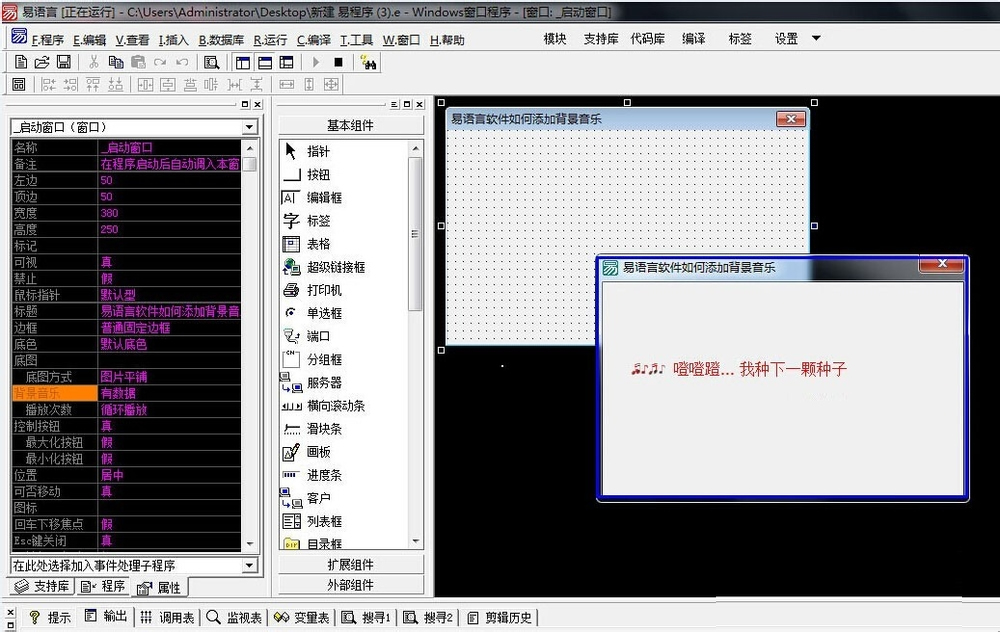Click the Open file folder icon
The image size is (1000, 632).
pyautogui.click(x=42, y=62)
